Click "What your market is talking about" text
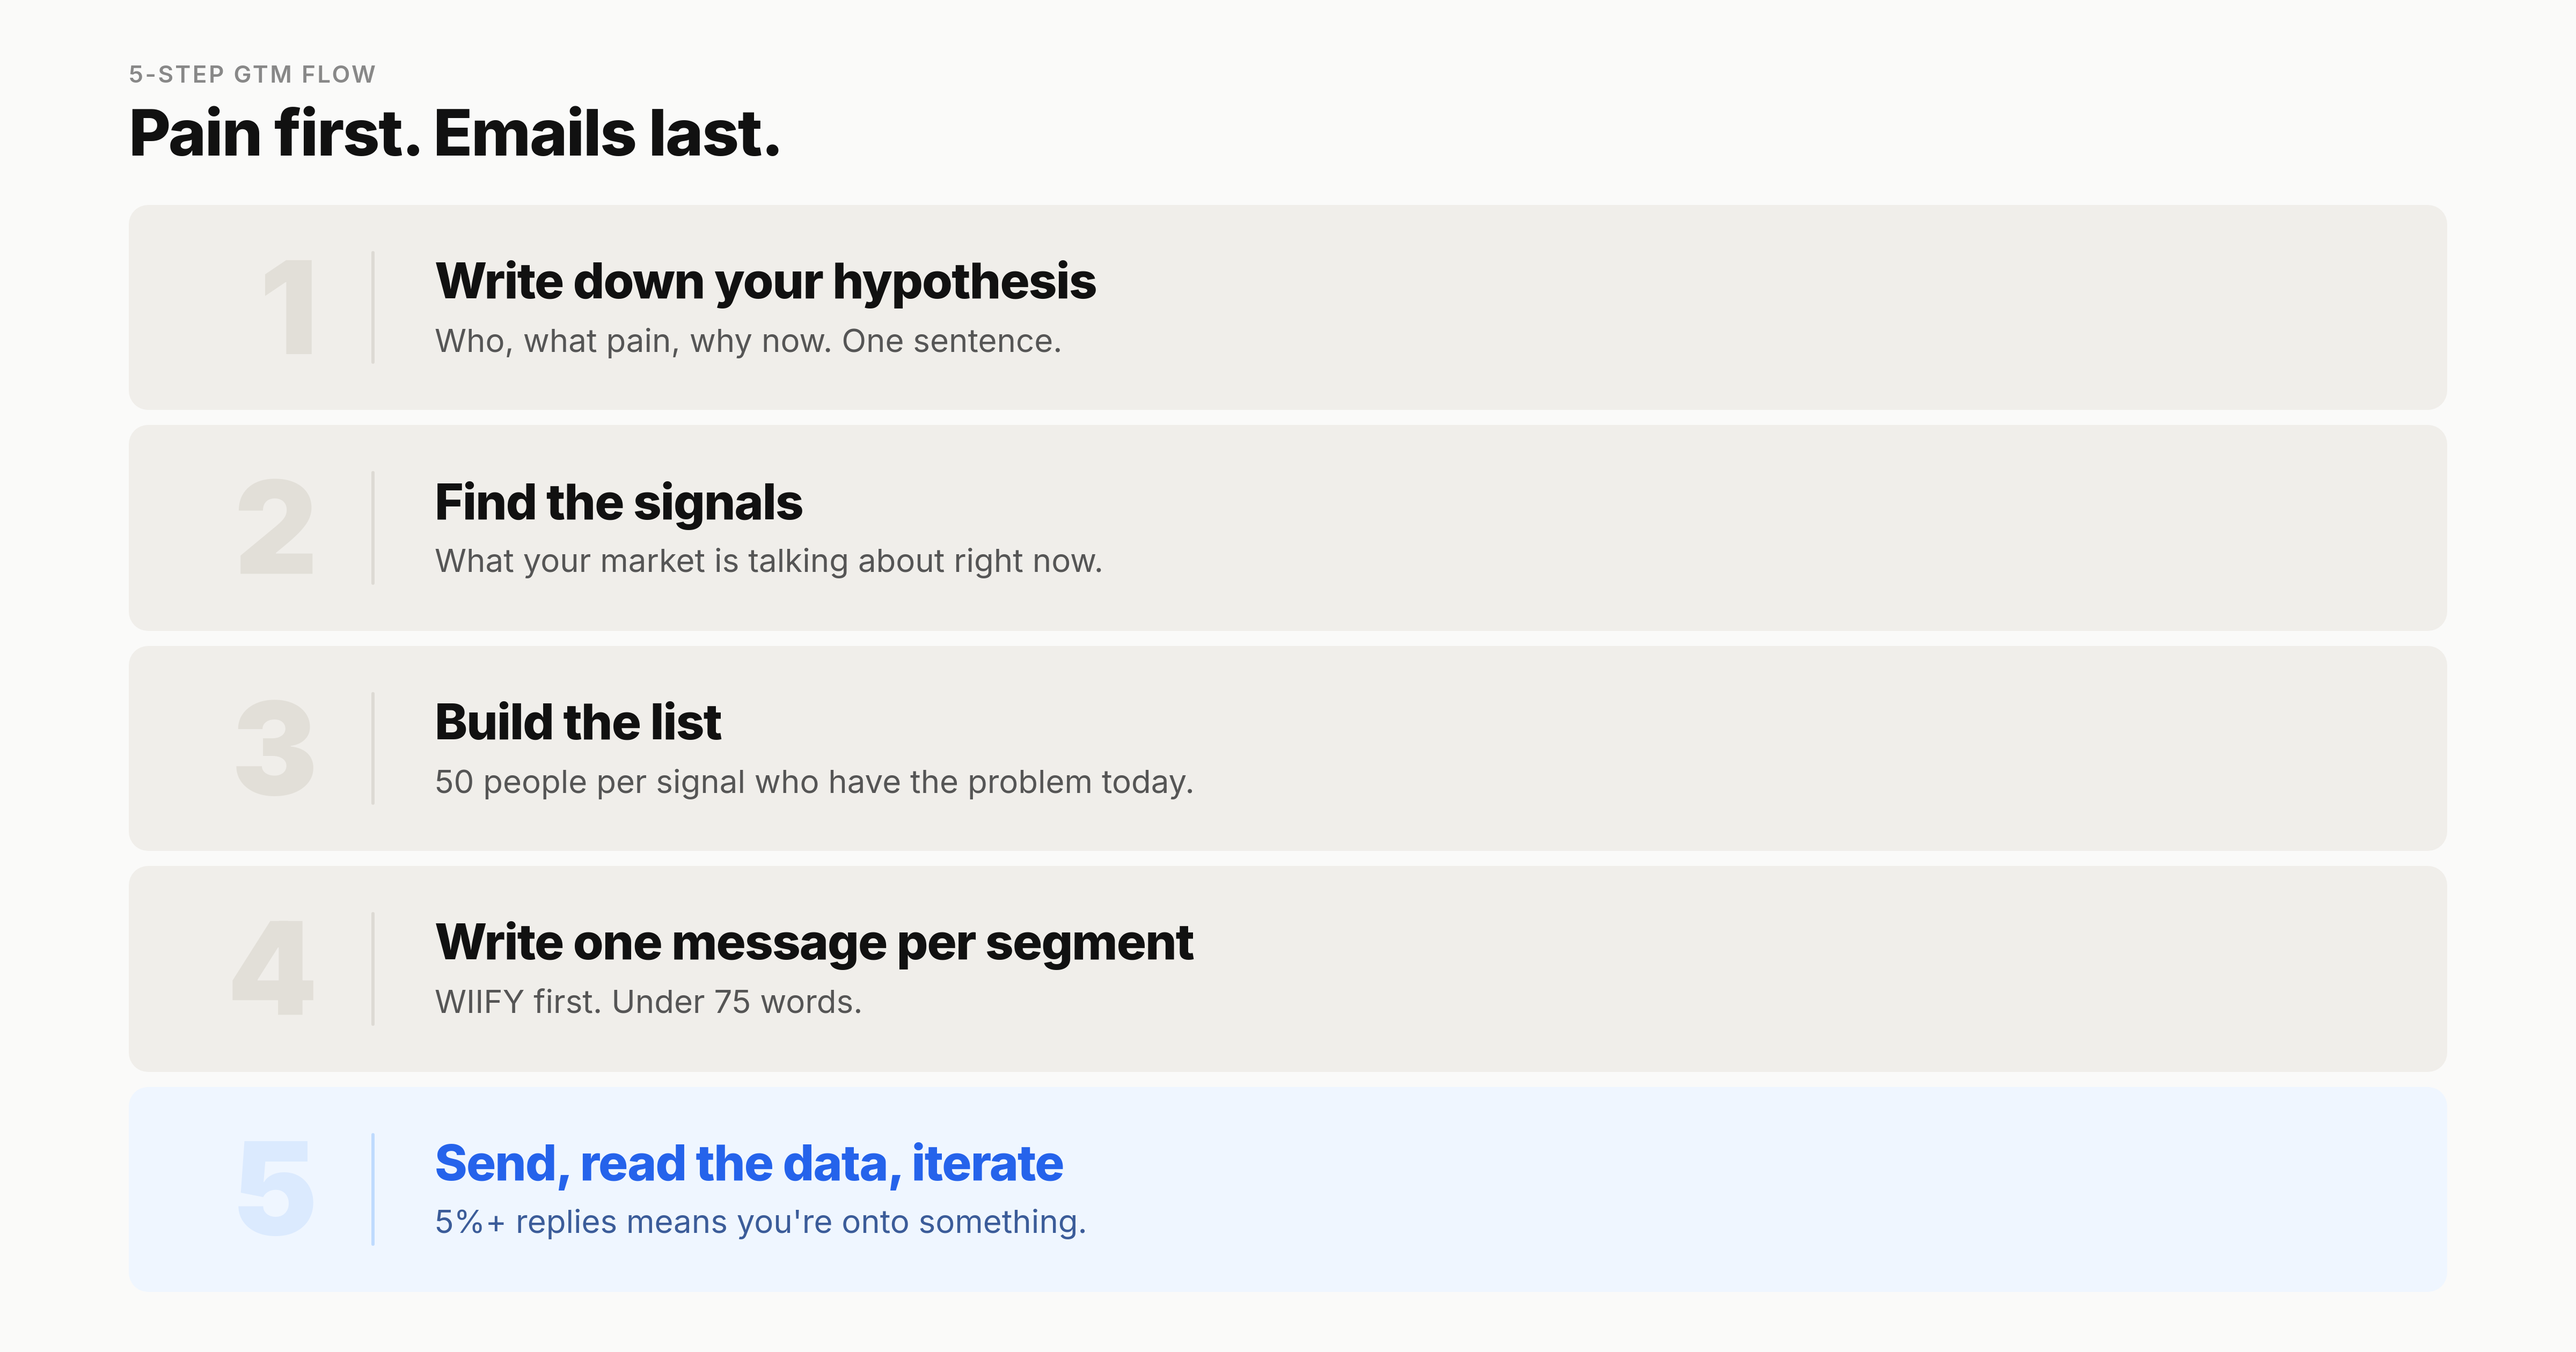Image resolution: width=2576 pixels, height=1352 pixels. 768,561
